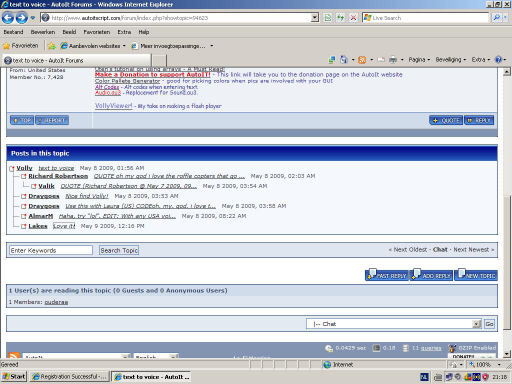Image resolution: width=512 pixels, height=384 pixels.
Task: Open the Beveiliging dropdown menu
Action: pyautogui.click(x=450, y=60)
